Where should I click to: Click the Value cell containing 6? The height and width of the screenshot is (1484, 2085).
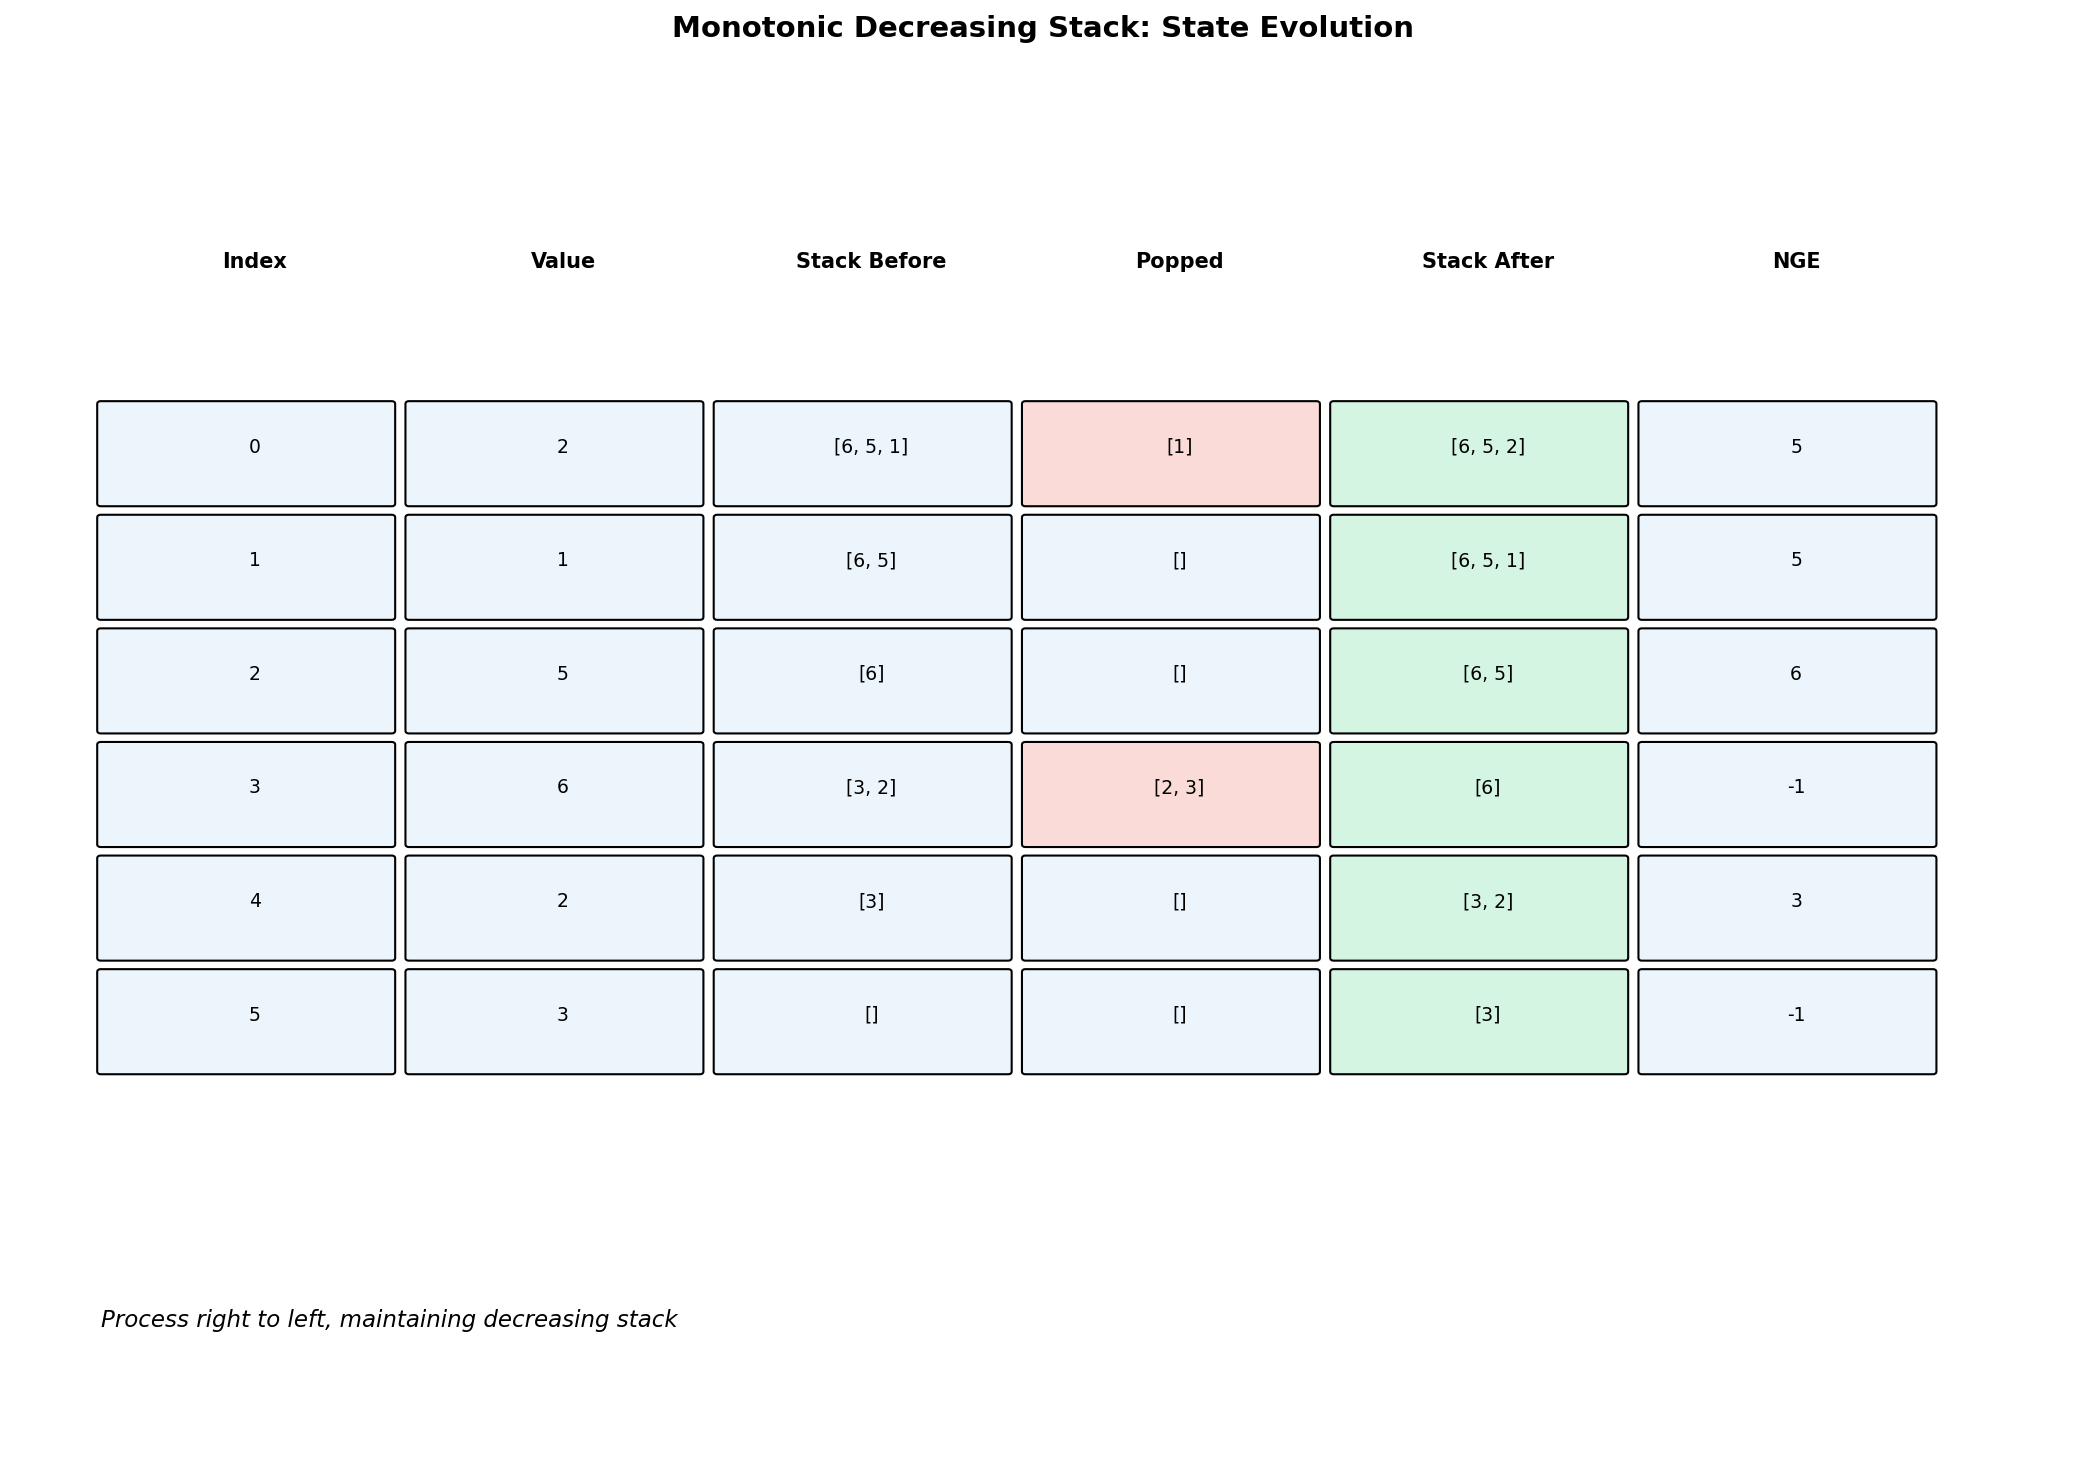point(554,795)
